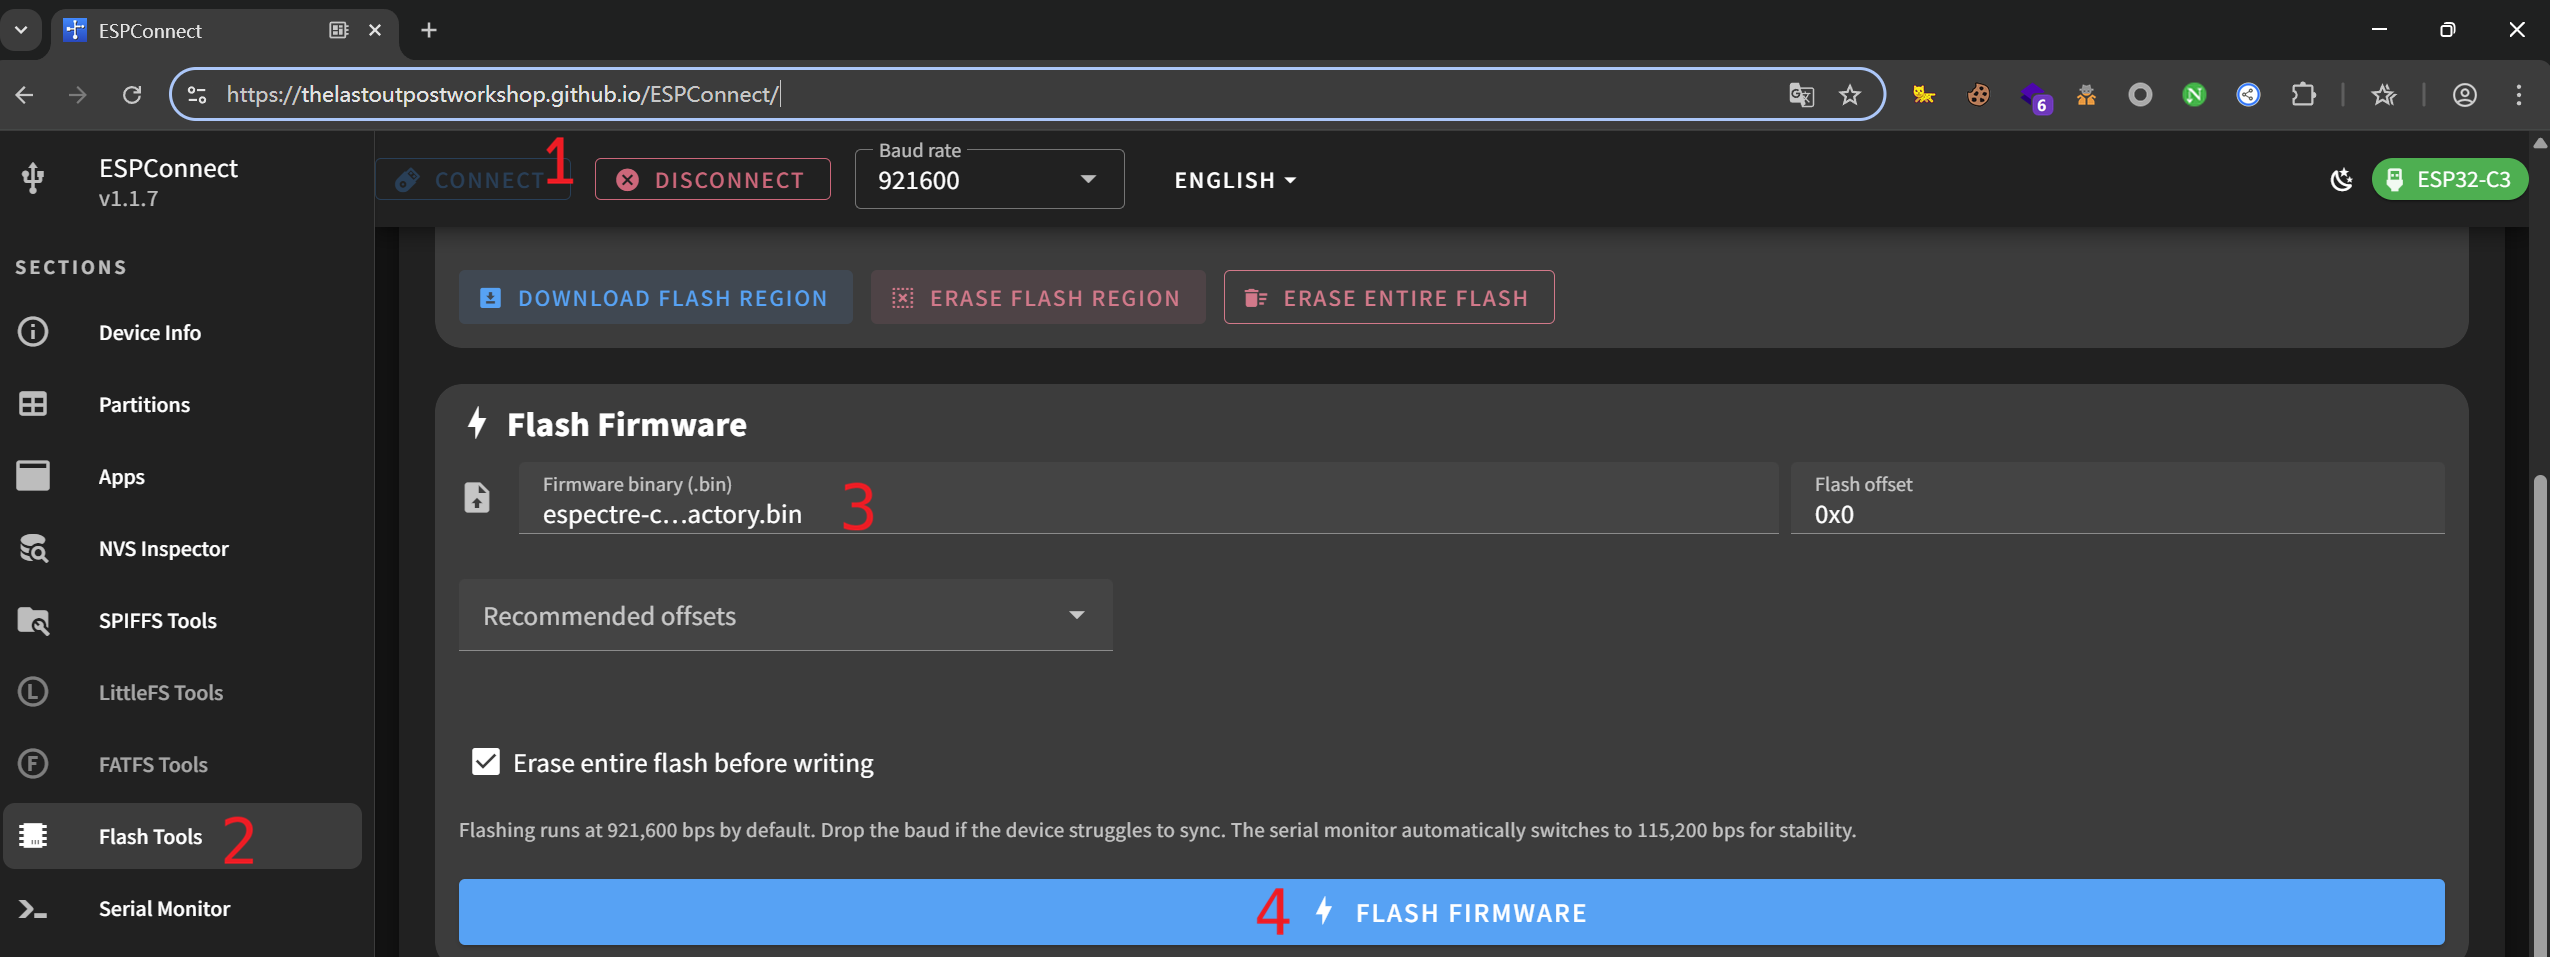Uncheck Erase entire flash before writing
The image size is (2550, 957).
pyautogui.click(x=486, y=762)
